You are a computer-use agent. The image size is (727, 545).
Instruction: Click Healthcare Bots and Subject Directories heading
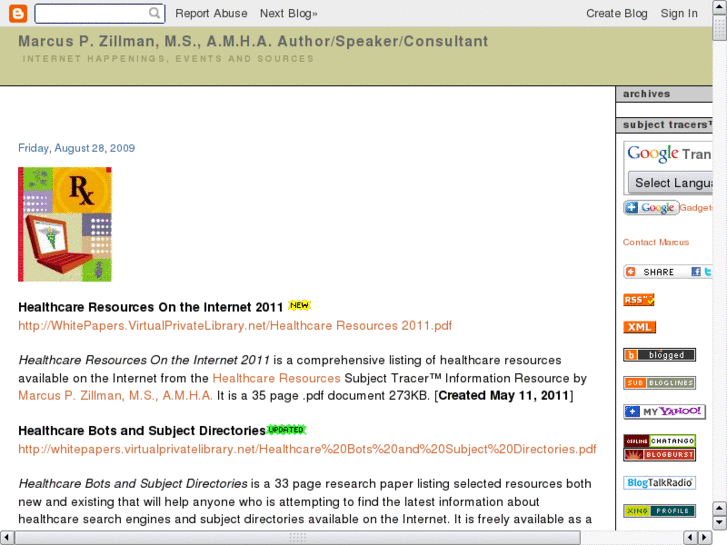point(142,430)
